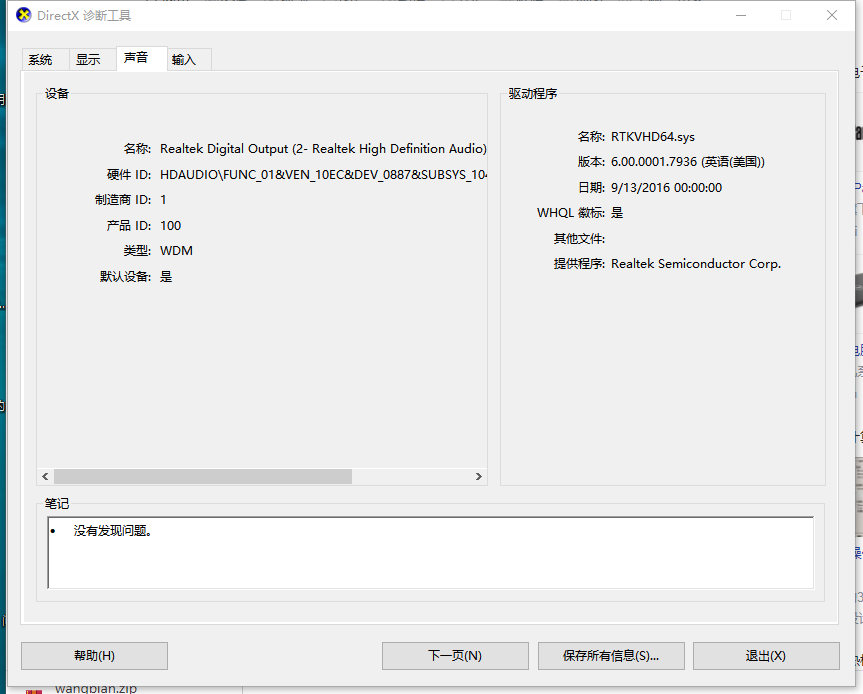
Task: Click the empty scrollbar track right of the thumb
Action: click(410, 477)
